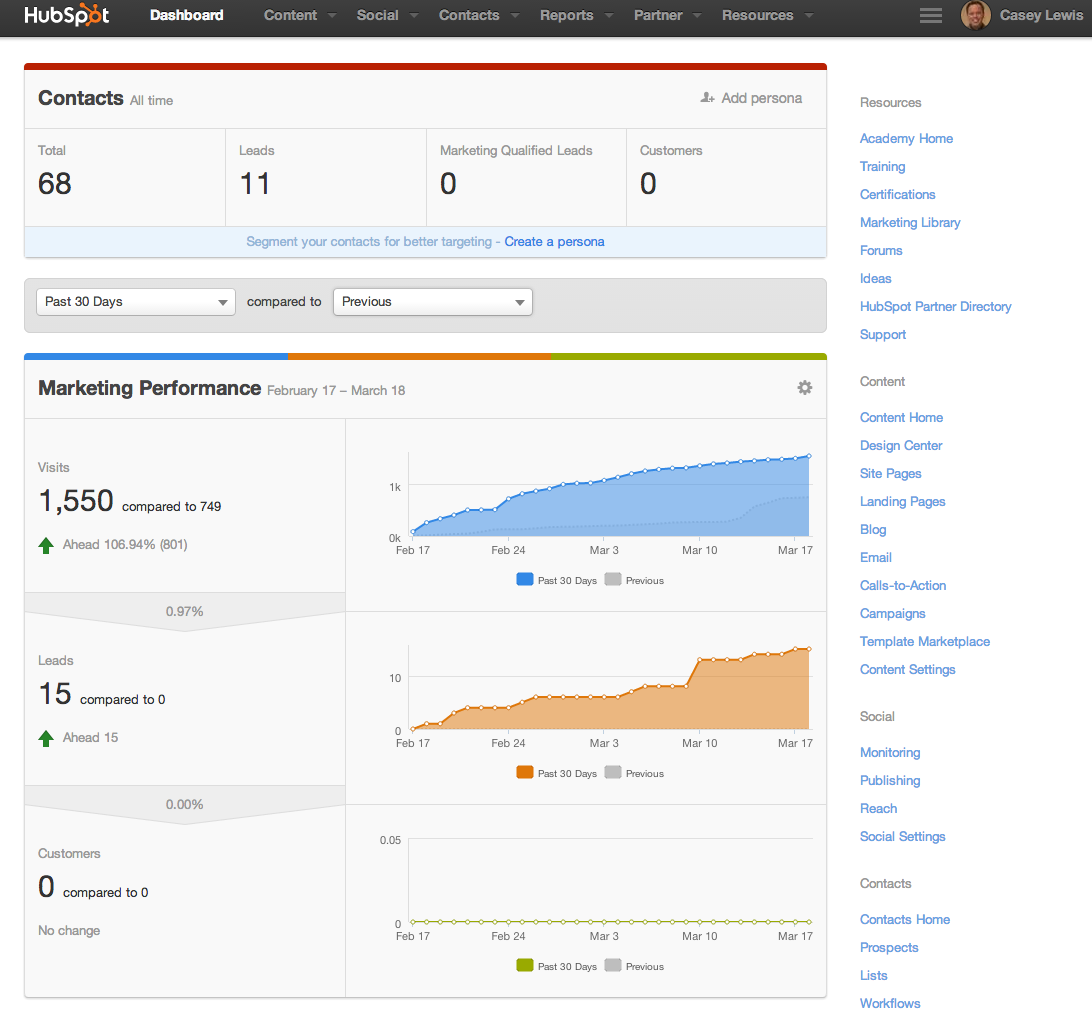Open Social Settings link
Screen dimensions: 1092x1016
[903, 836]
